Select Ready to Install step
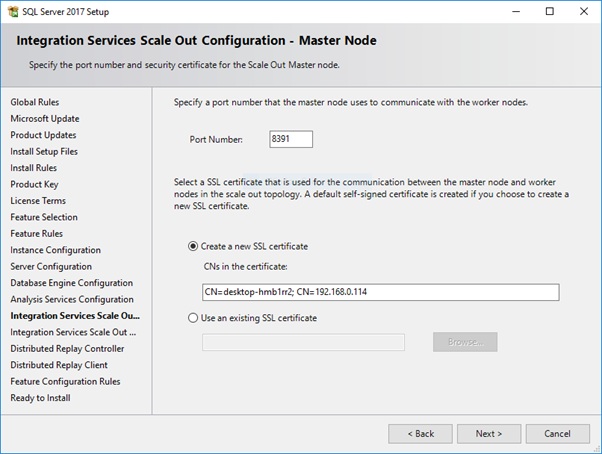This screenshot has height=454, width=602. point(40,398)
